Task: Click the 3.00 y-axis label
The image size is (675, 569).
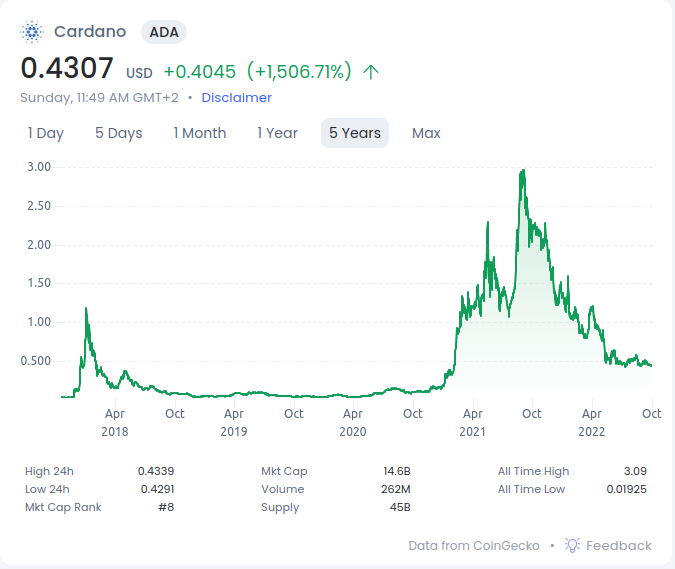Action: click(39, 167)
